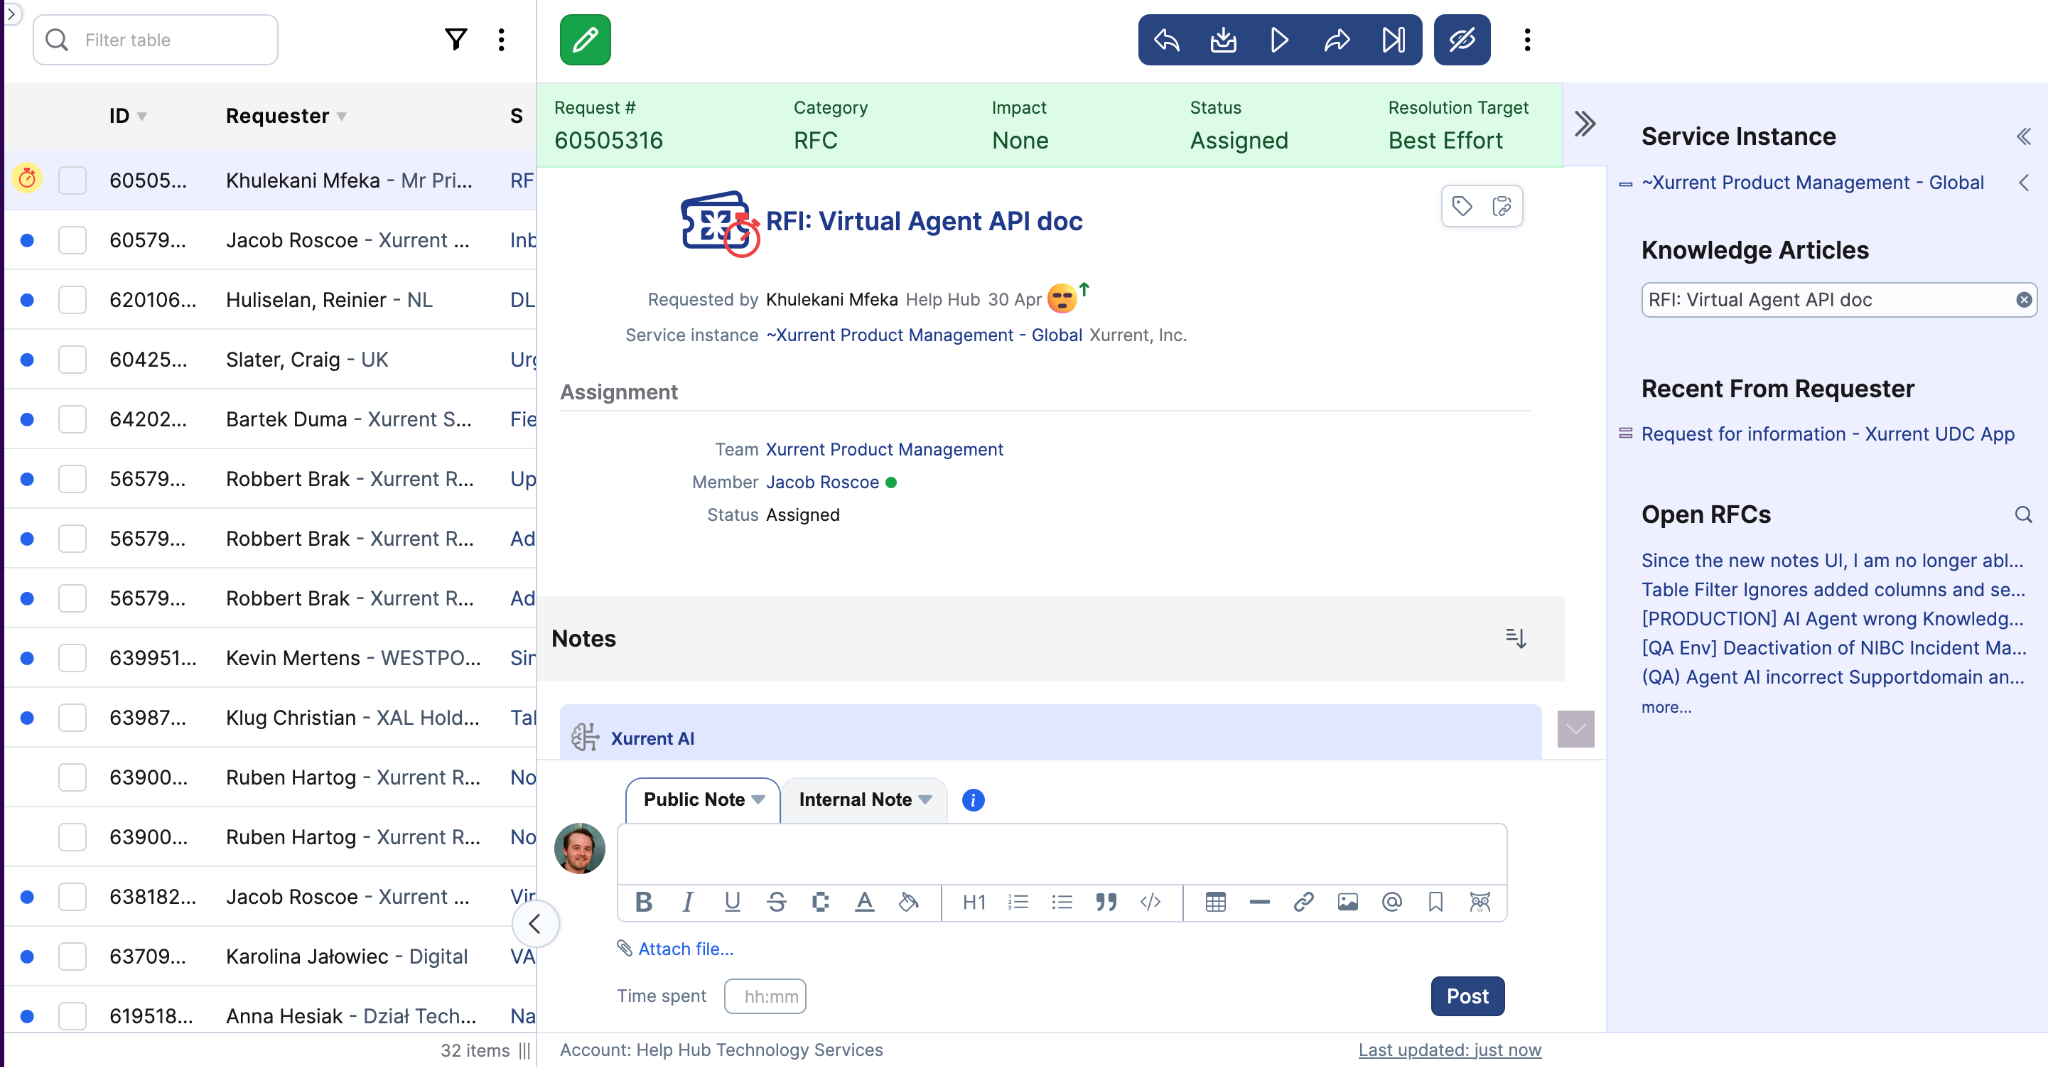Open the request more-options kebab menu
This screenshot has width=2048, height=1067.
click(1527, 40)
